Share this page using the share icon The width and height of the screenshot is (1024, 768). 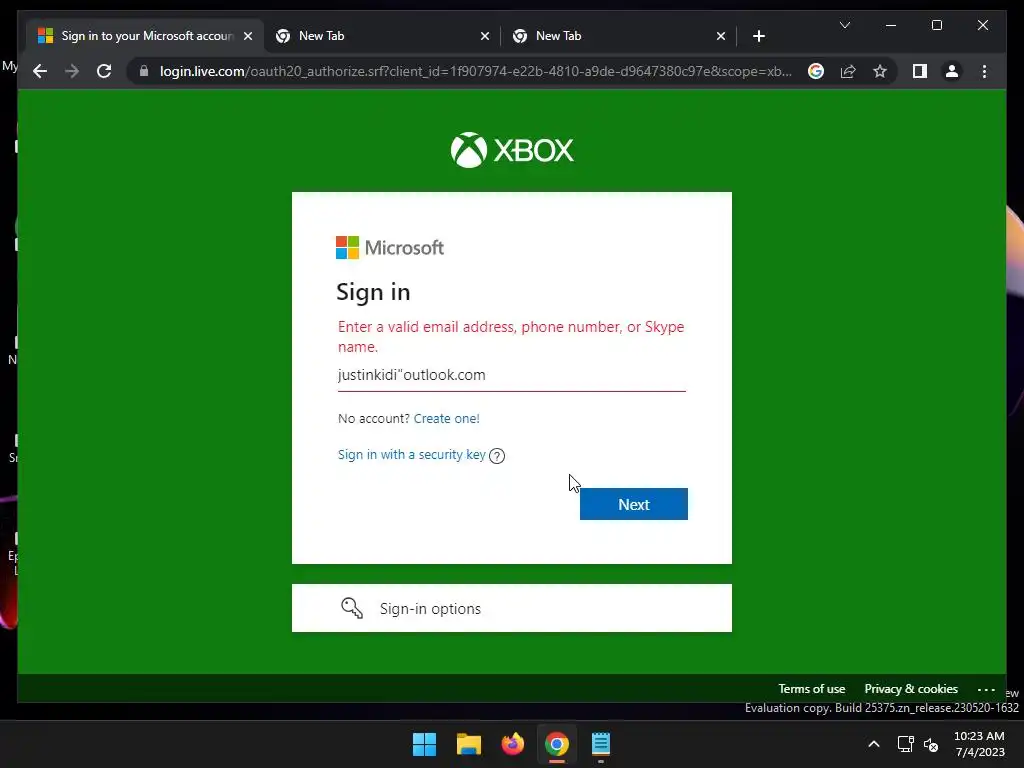[x=848, y=71]
